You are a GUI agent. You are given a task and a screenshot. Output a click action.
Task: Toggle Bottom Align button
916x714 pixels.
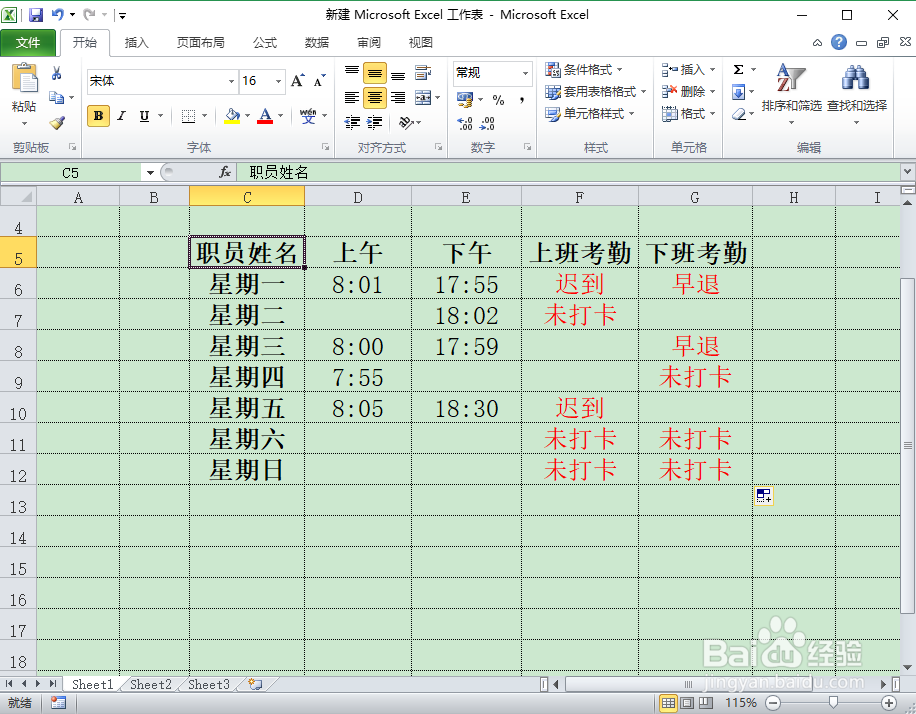pyautogui.click(x=398, y=73)
